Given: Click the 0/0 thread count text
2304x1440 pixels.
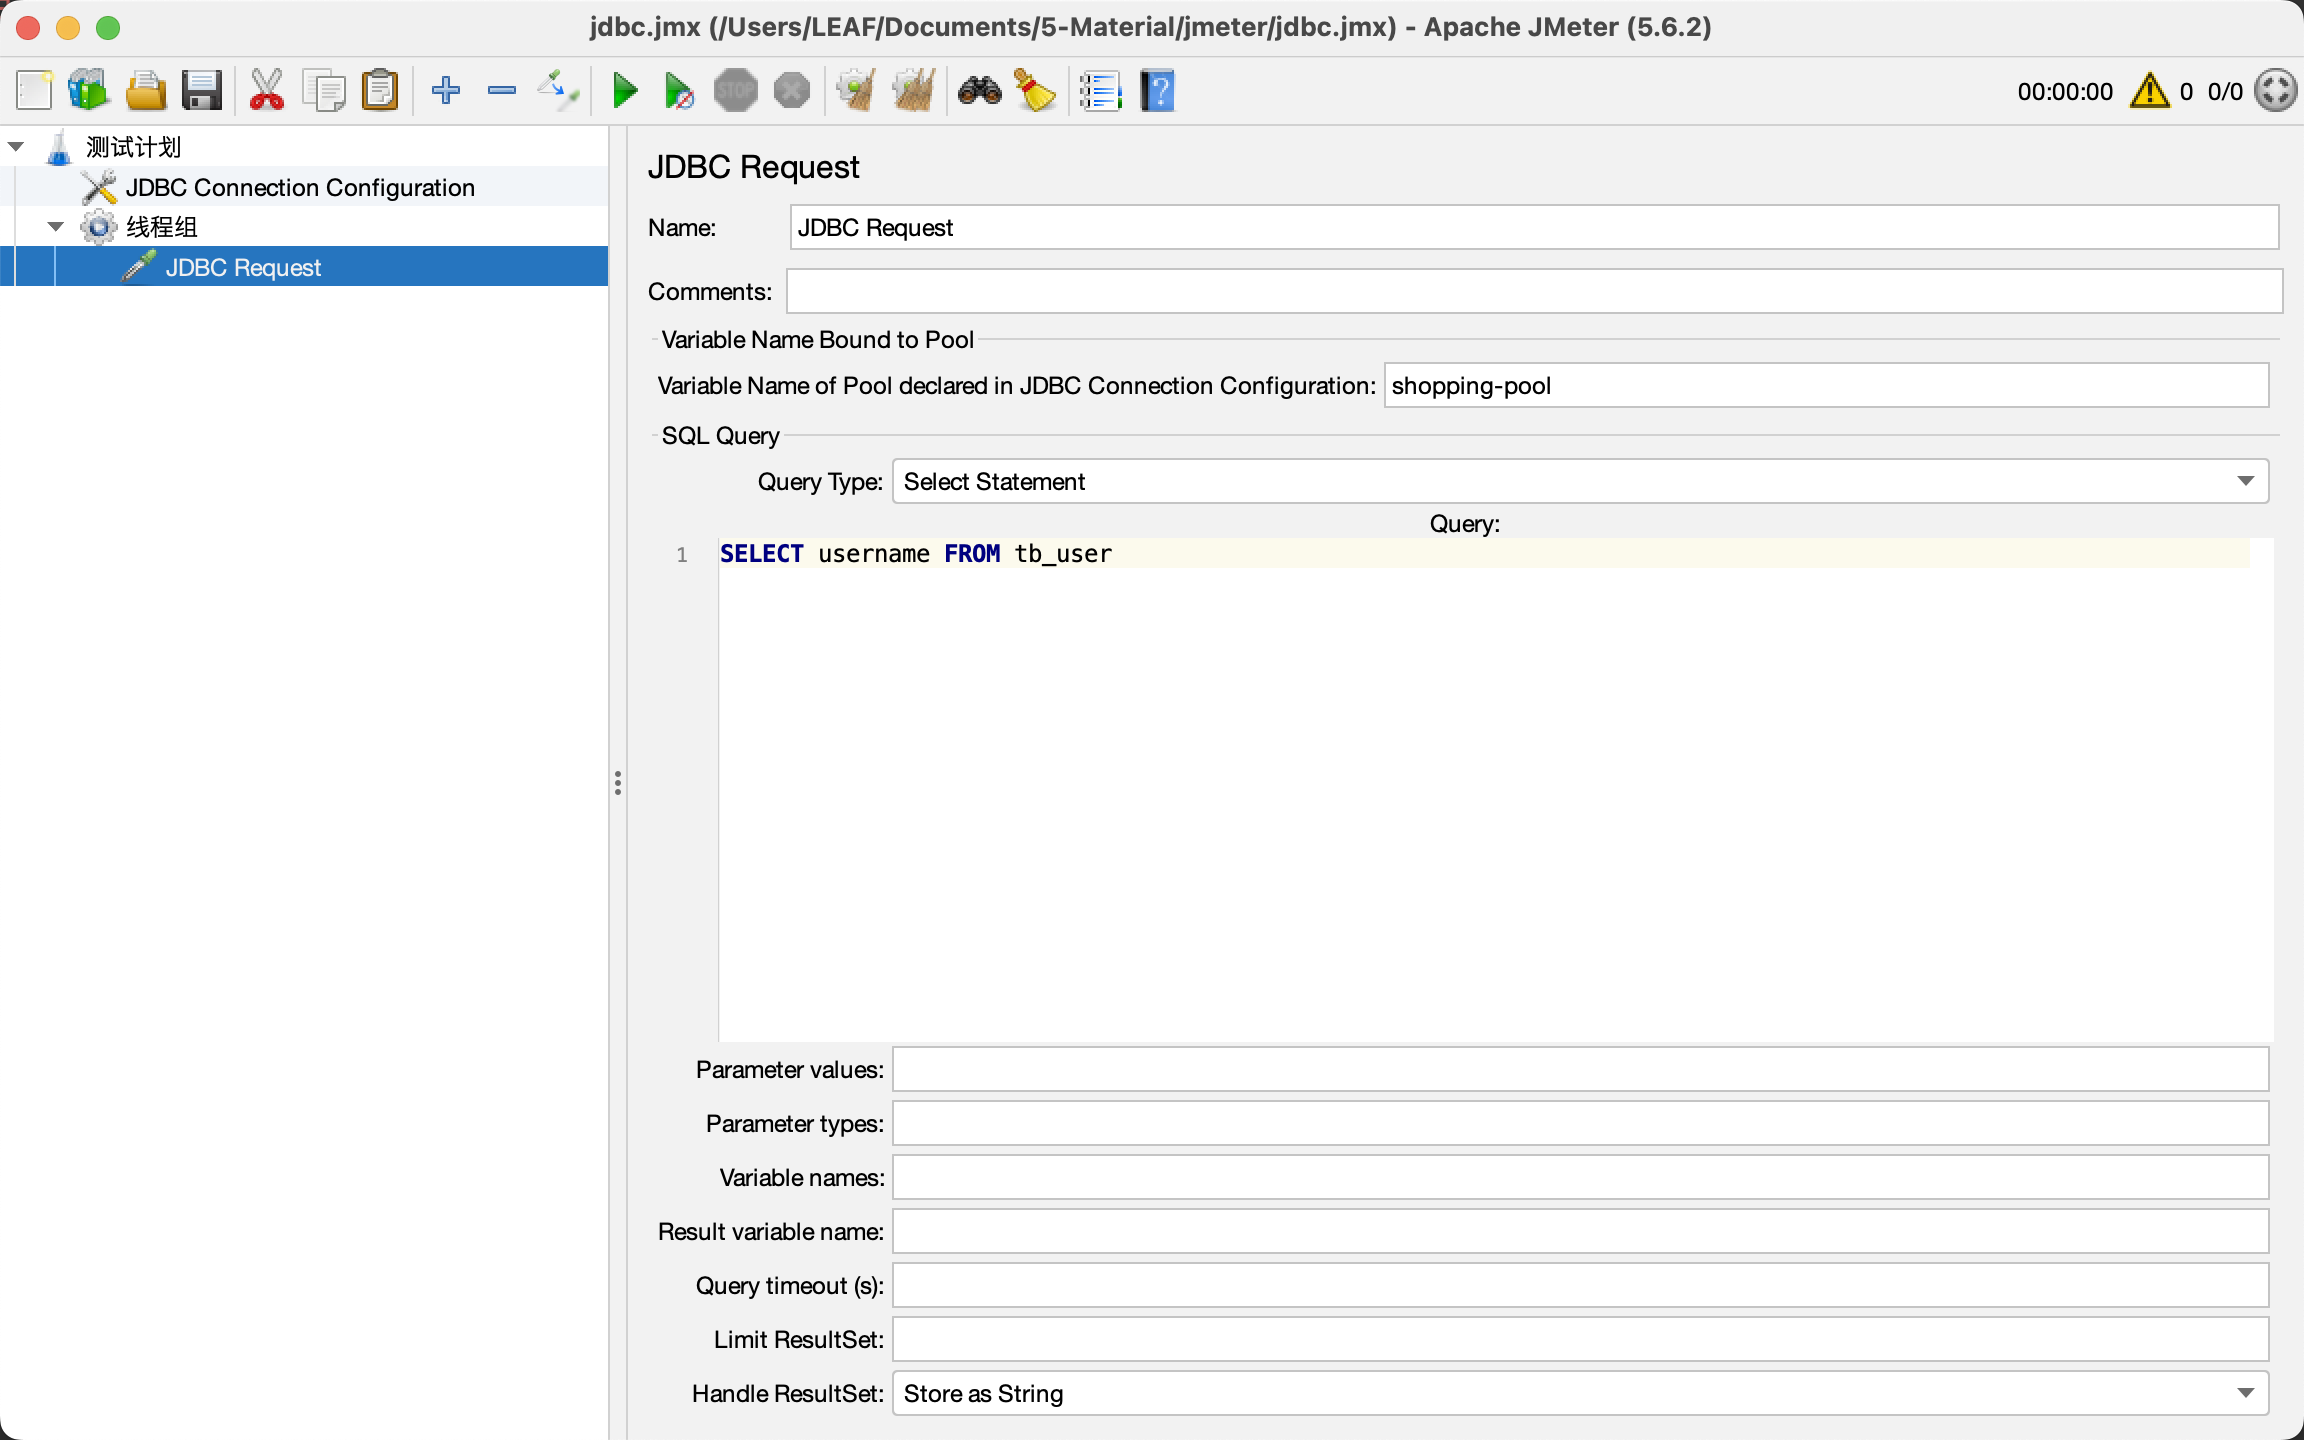Looking at the screenshot, I should 2225,92.
